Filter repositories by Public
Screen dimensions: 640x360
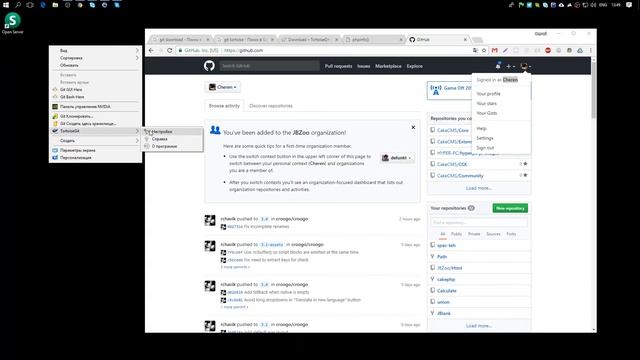click(x=456, y=234)
